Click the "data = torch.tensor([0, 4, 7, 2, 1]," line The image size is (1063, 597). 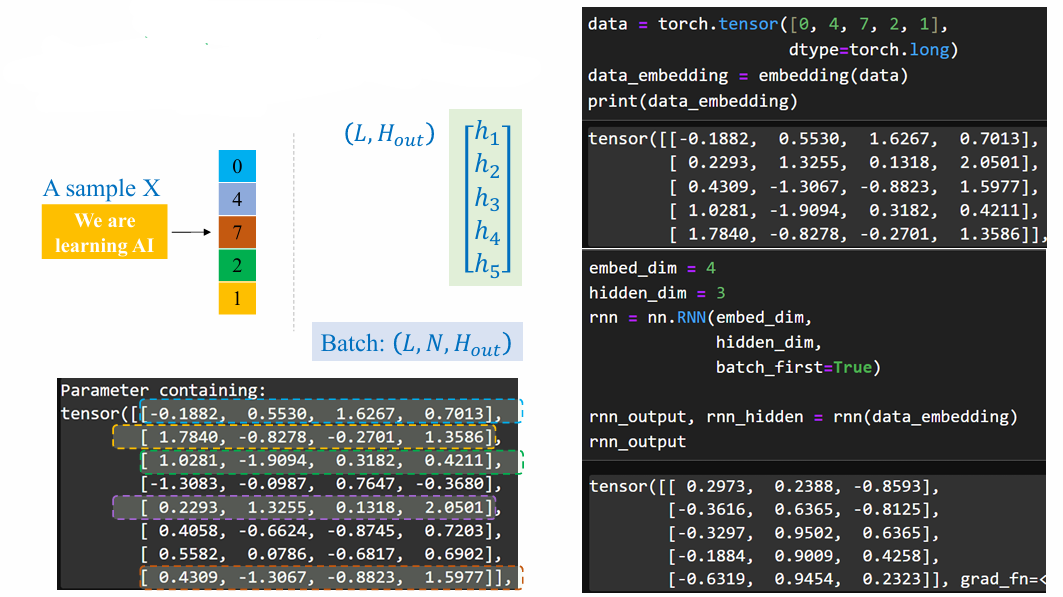point(767,24)
